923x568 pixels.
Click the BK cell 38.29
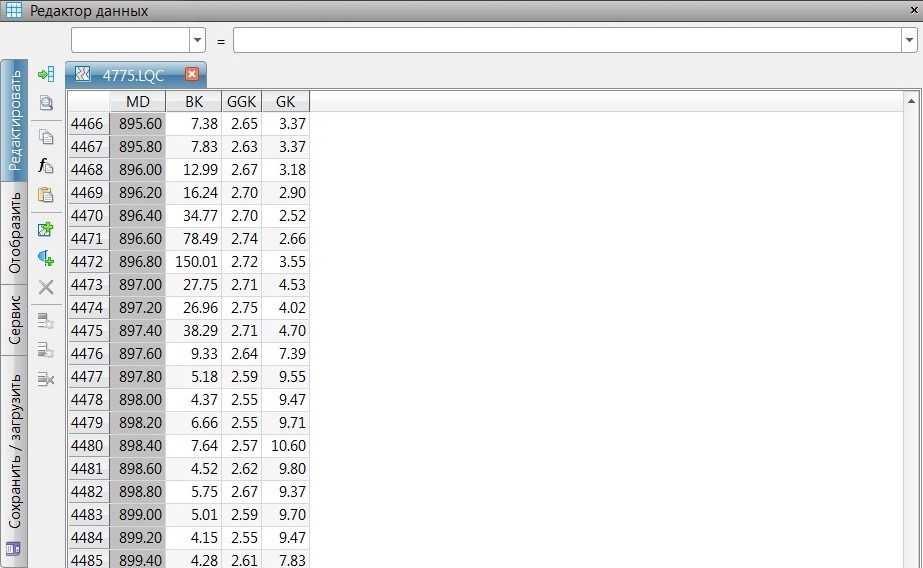[x=194, y=331]
